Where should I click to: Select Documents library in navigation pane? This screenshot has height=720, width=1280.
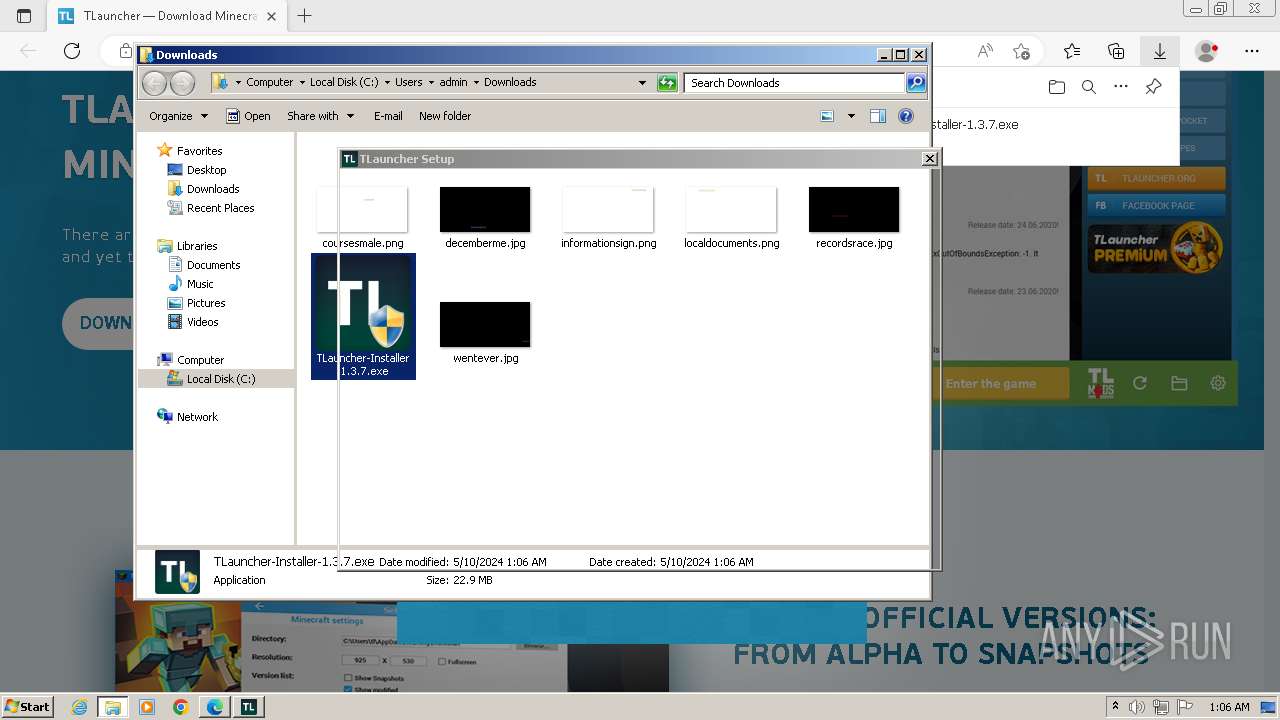(213, 265)
